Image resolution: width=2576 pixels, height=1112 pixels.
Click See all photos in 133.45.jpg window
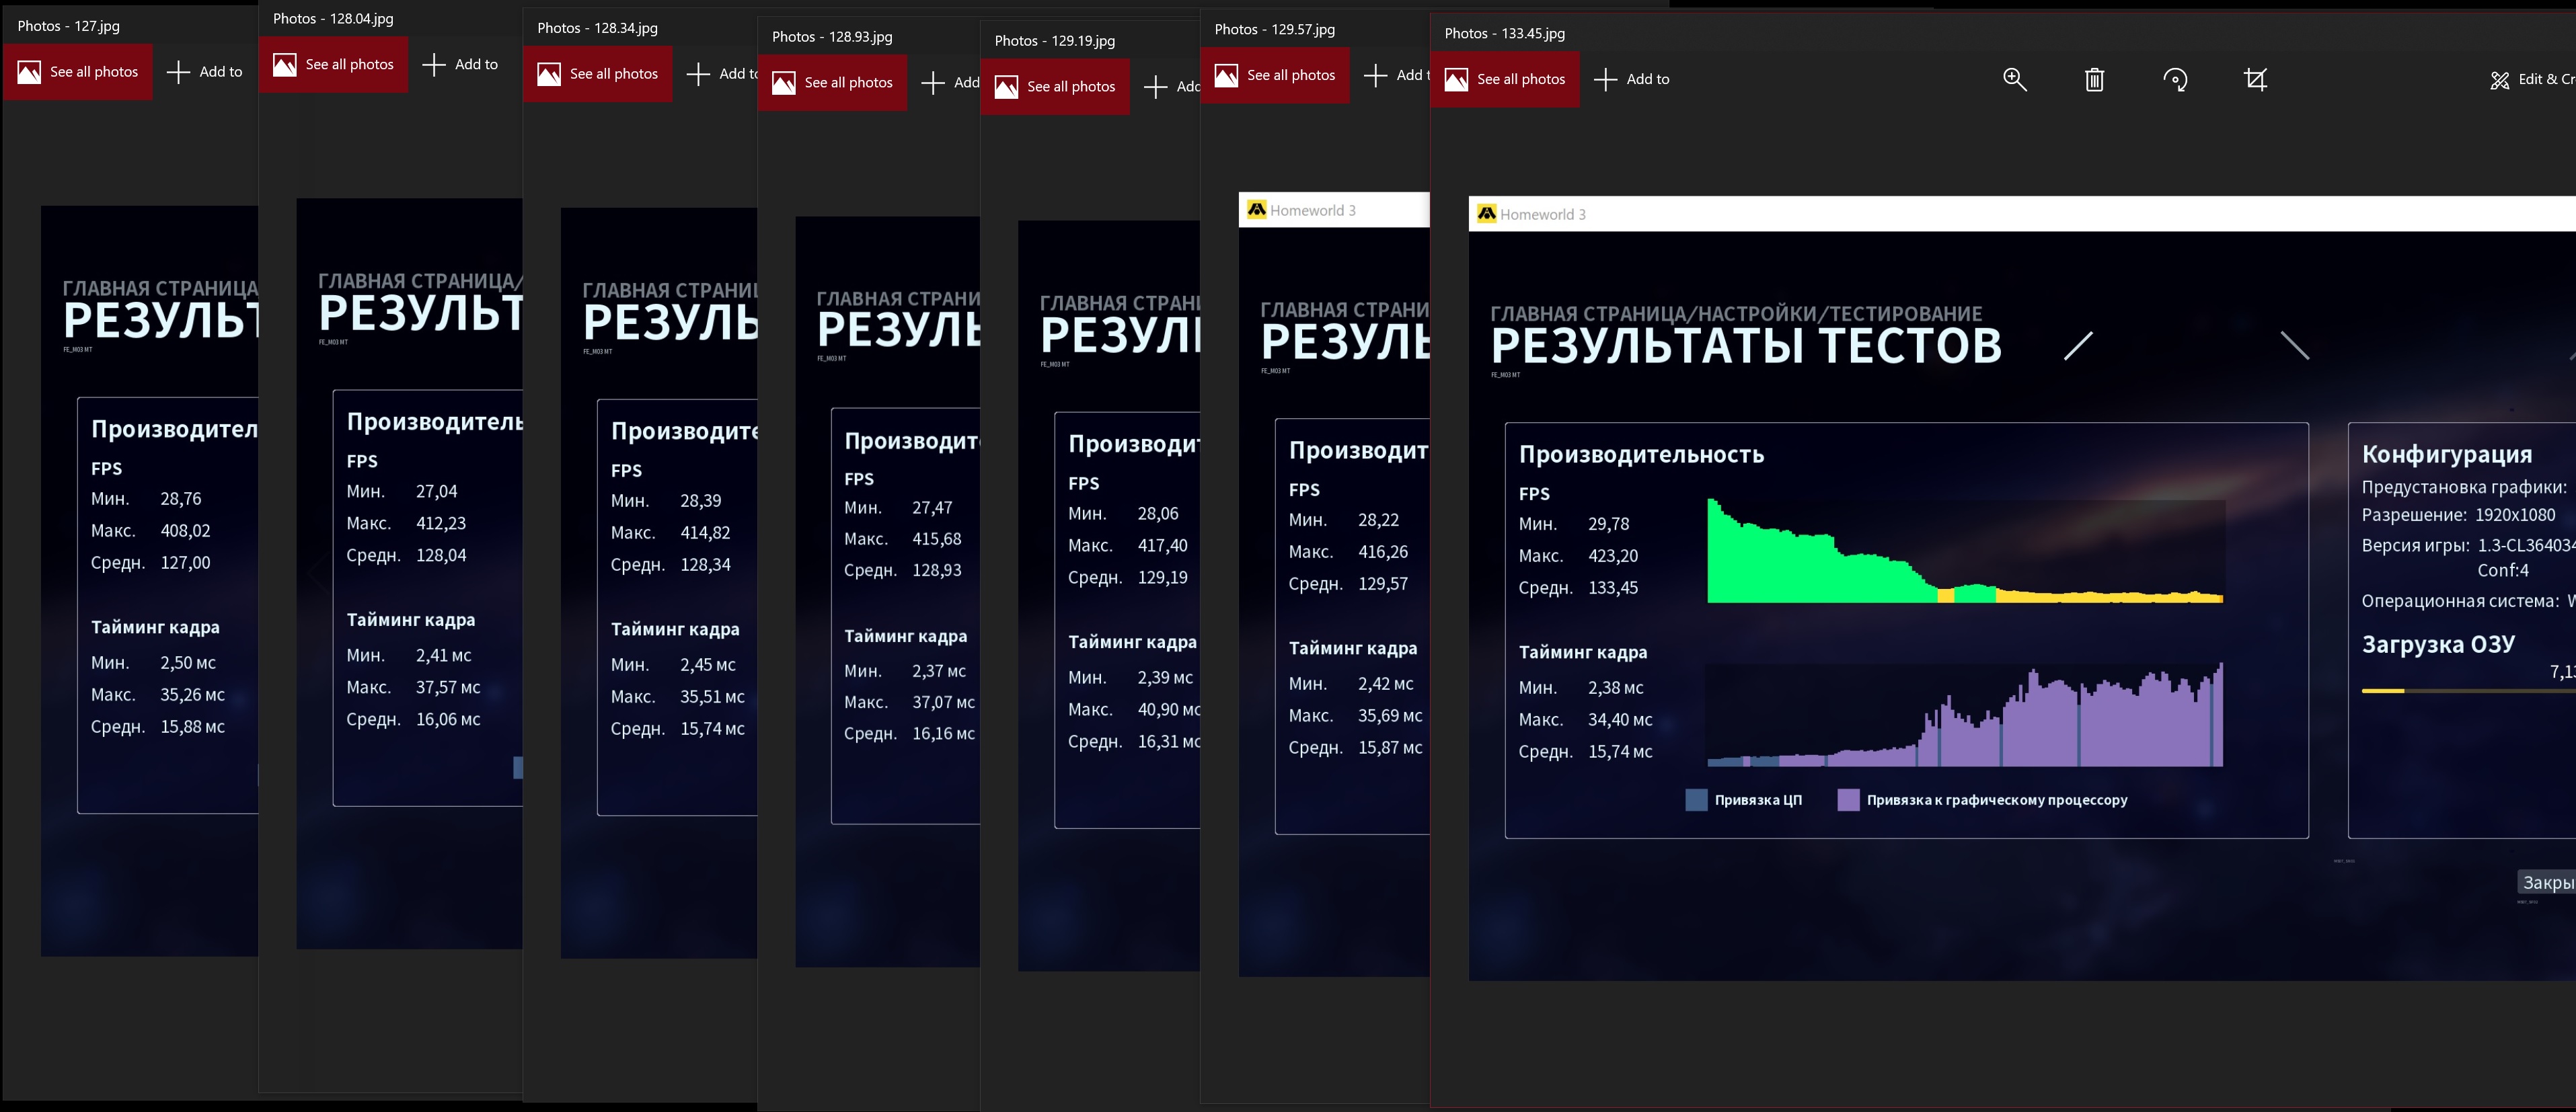1505,80
